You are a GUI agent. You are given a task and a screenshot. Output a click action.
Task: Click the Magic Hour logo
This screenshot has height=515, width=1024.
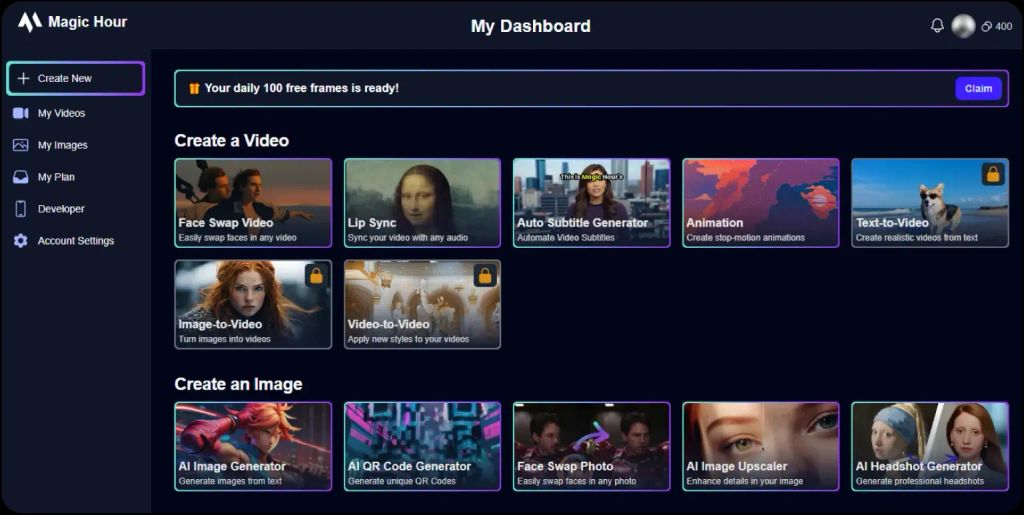30,22
